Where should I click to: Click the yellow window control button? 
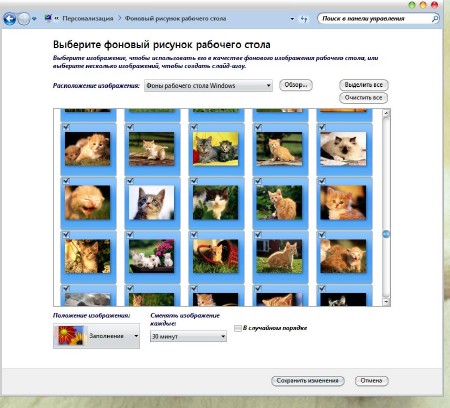pyautogui.click(x=423, y=5)
